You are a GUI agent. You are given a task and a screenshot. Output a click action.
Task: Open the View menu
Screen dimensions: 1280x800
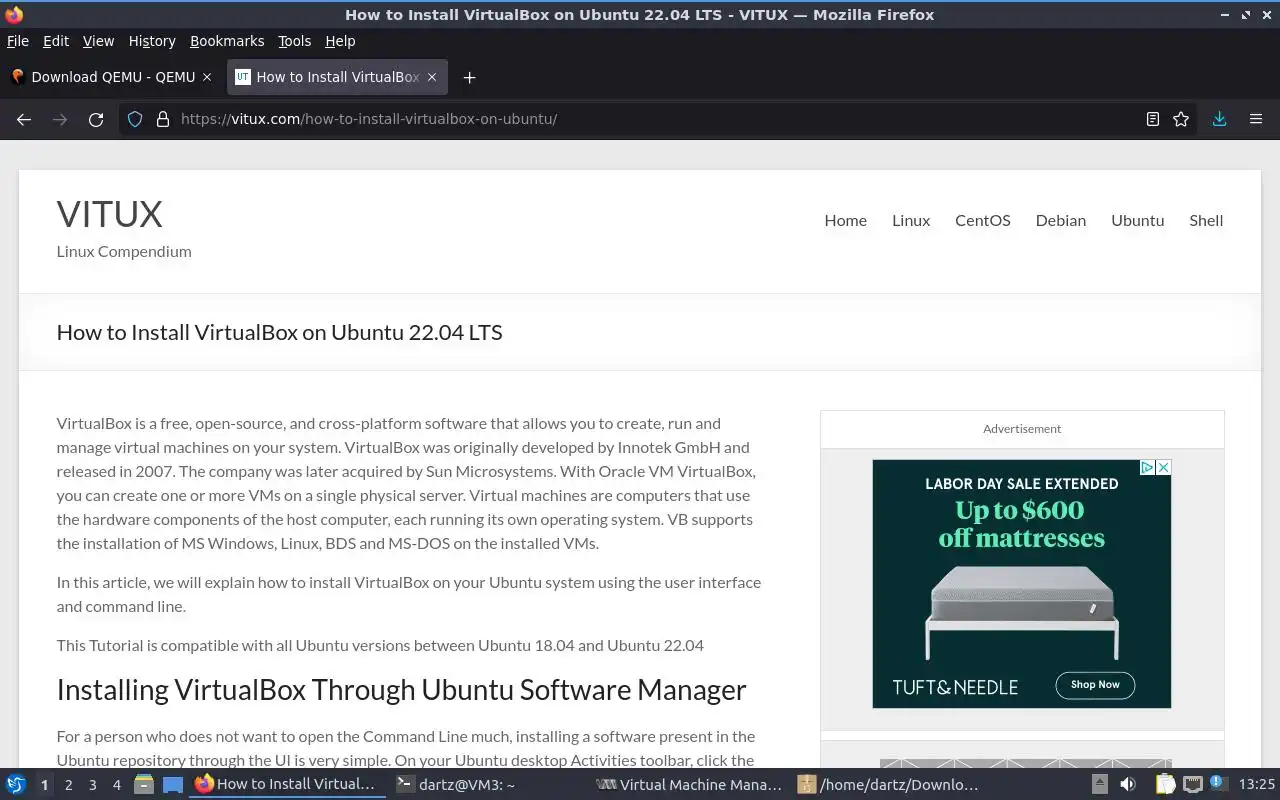pyautogui.click(x=98, y=41)
